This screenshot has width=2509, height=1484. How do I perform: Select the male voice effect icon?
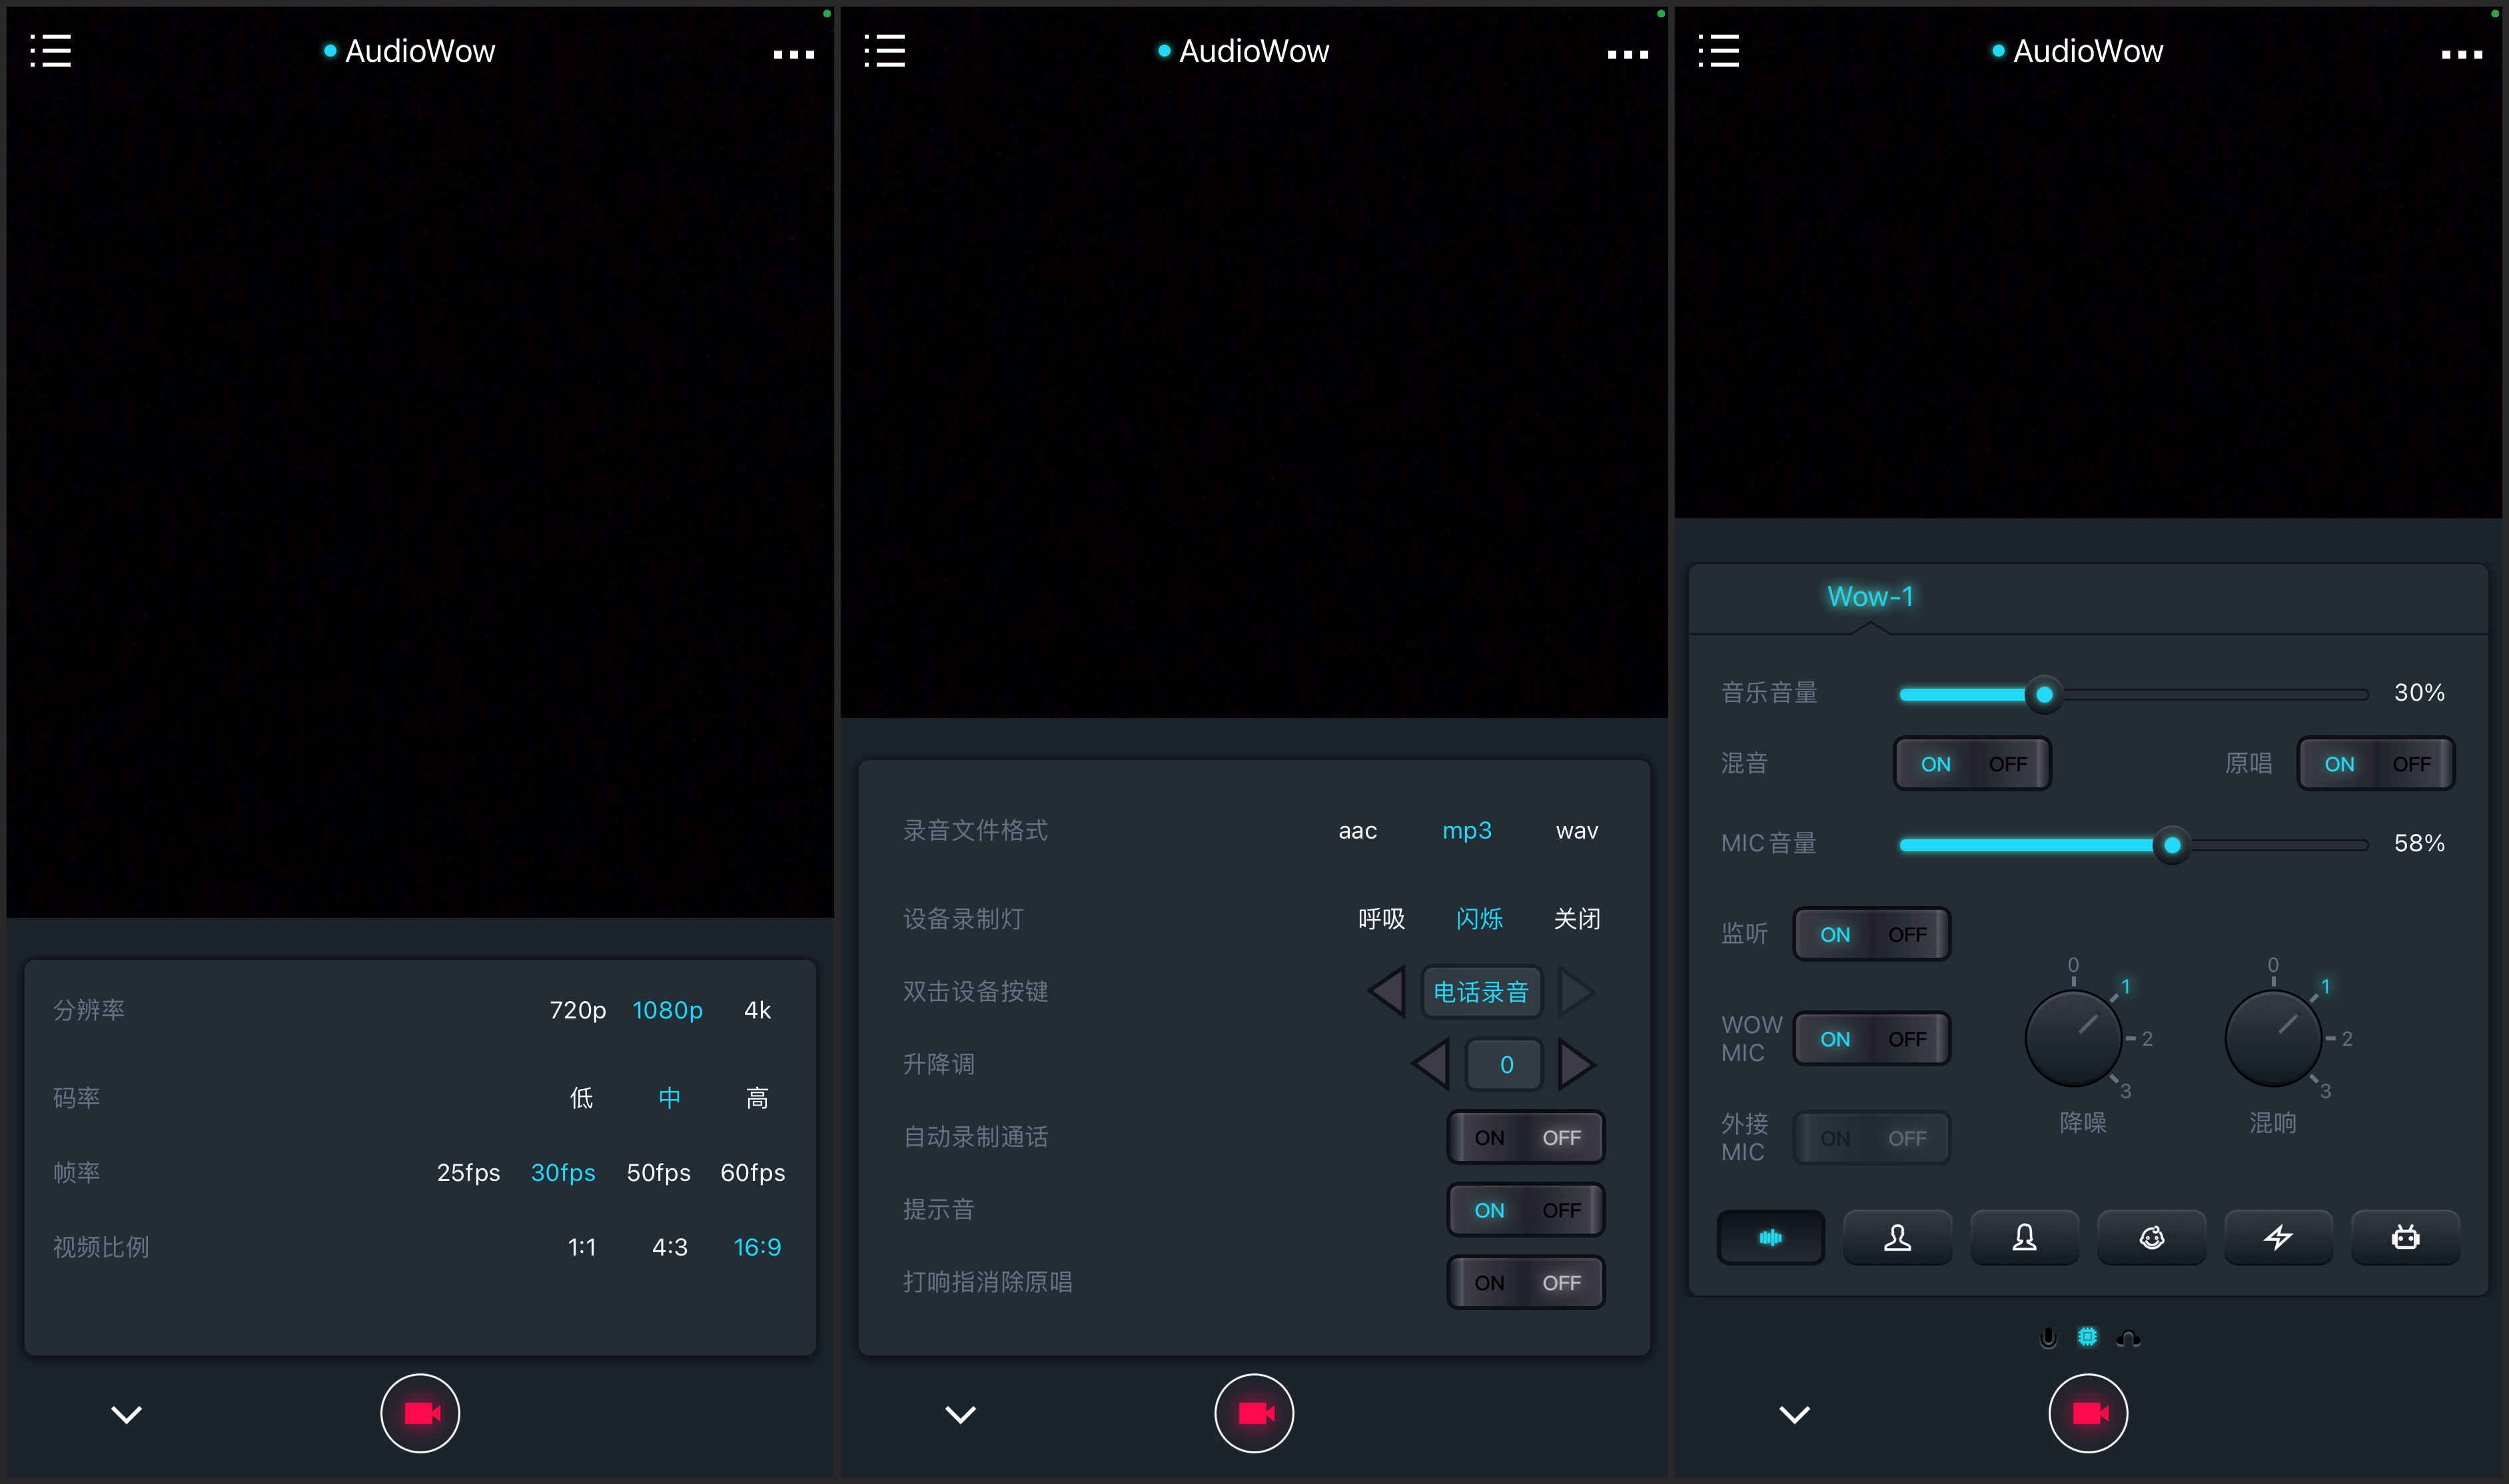pos(1897,1238)
